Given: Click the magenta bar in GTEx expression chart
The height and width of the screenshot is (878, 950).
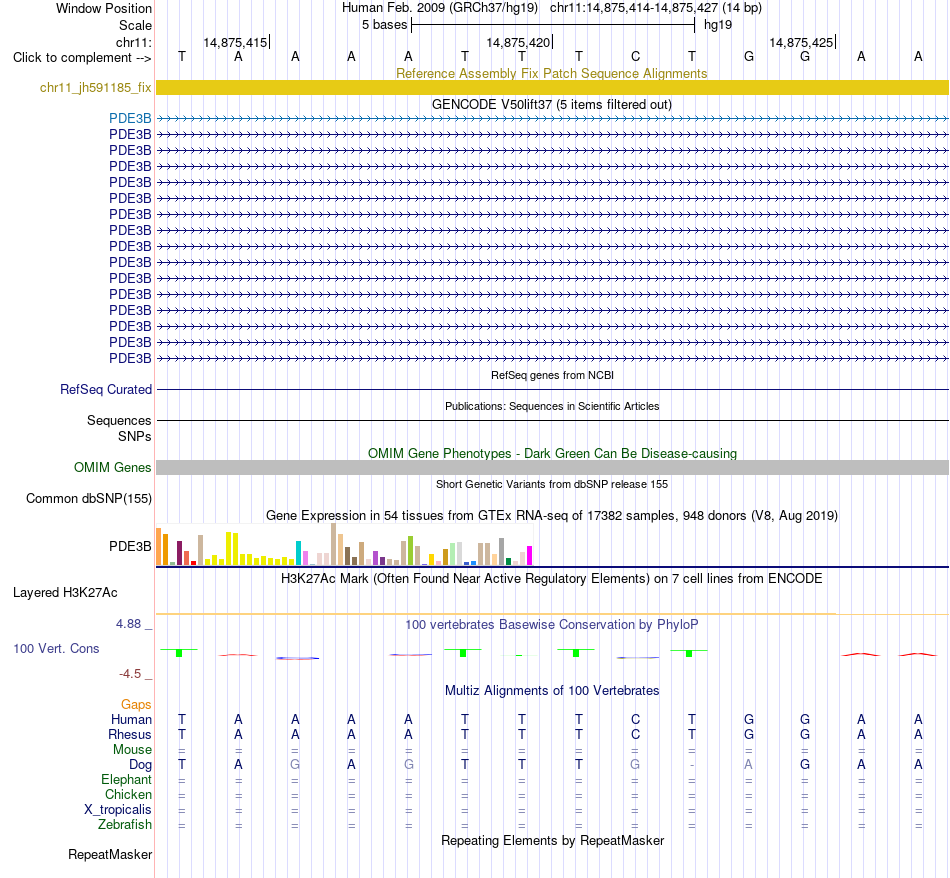Looking at the screenshot, I should click(529, 556).
